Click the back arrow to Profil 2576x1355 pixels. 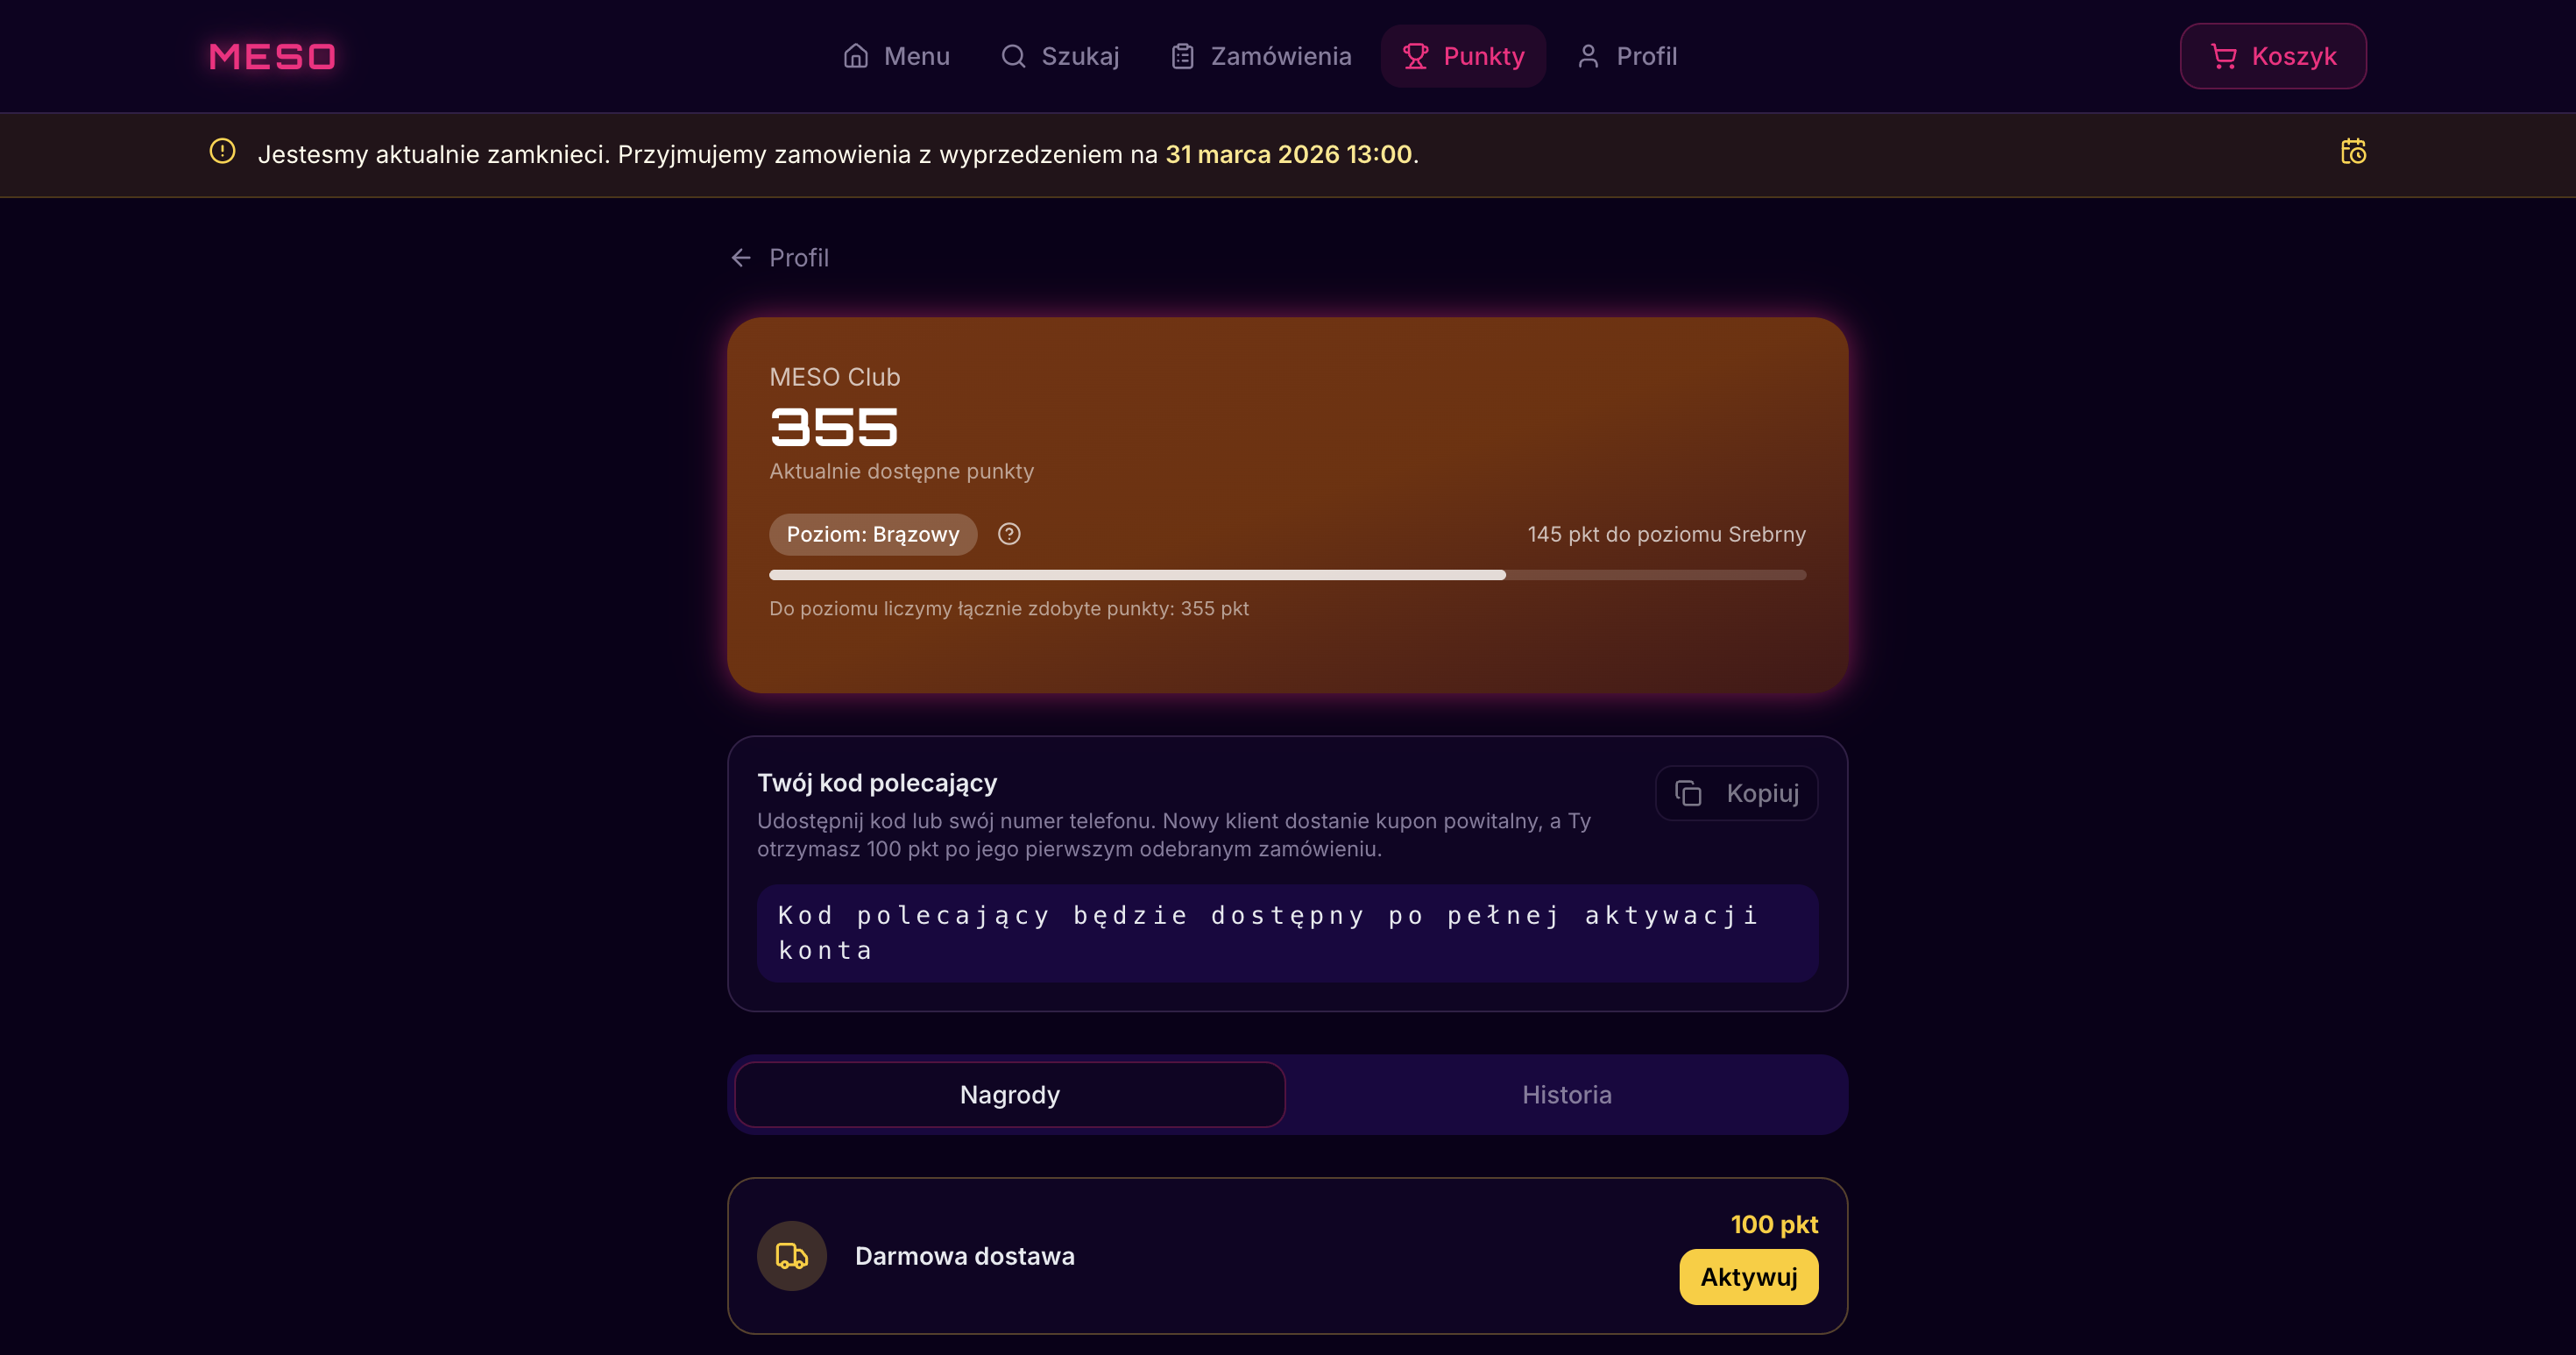741,258
